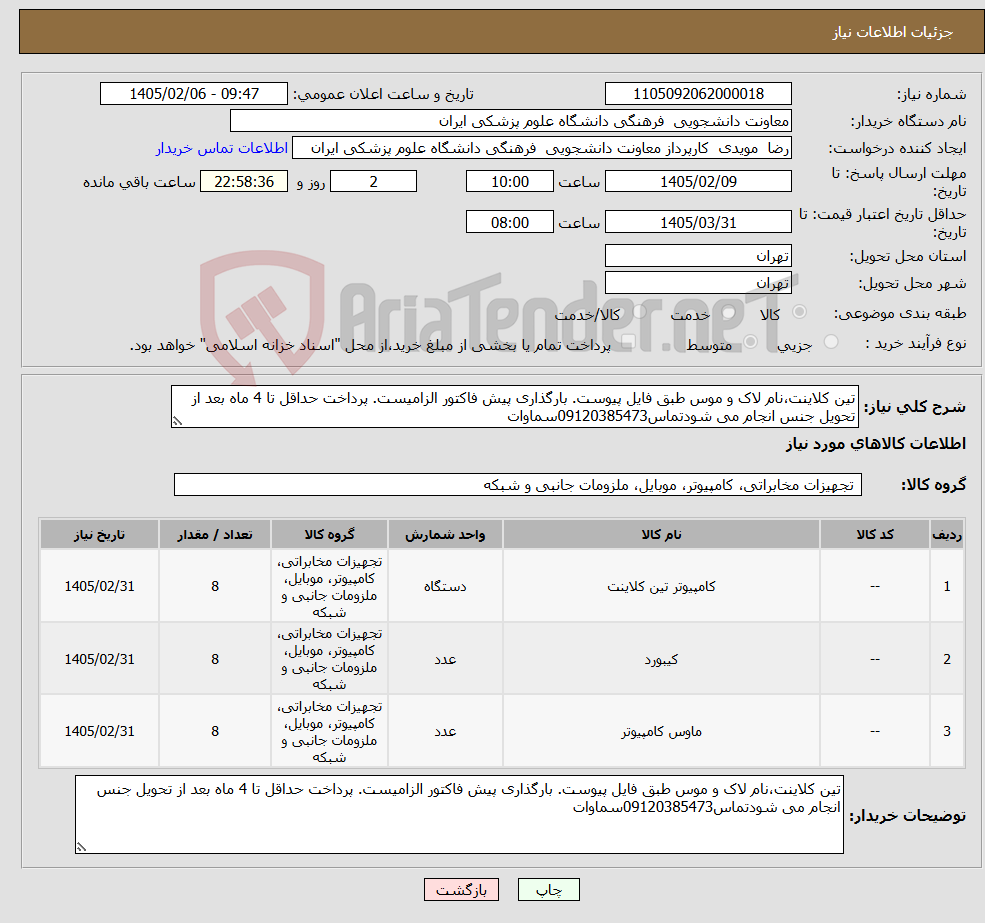Screen dimensions: 985x923
Task: Click the delivery city field تهران
Action: (x=698, y=283)
